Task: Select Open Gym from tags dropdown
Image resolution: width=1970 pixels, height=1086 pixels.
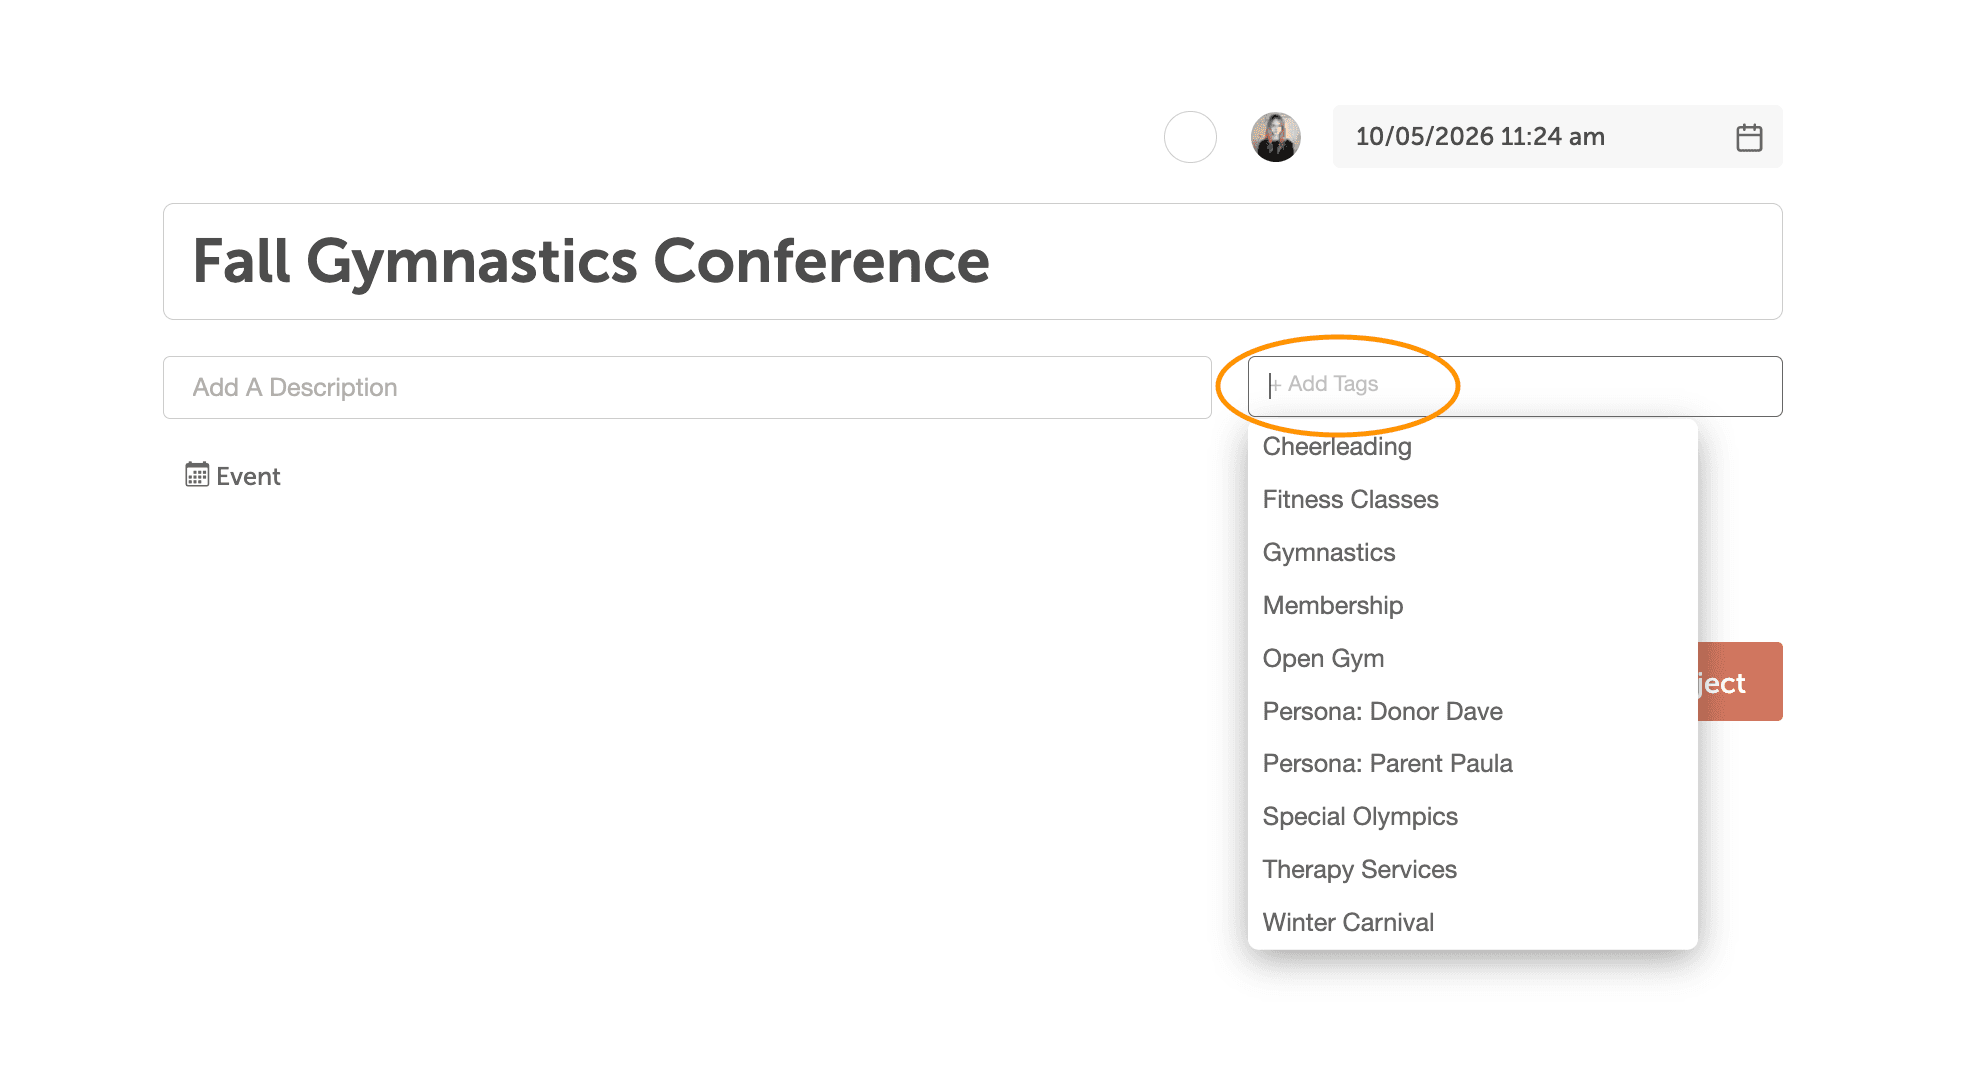Action: [x=1323, y=659]
